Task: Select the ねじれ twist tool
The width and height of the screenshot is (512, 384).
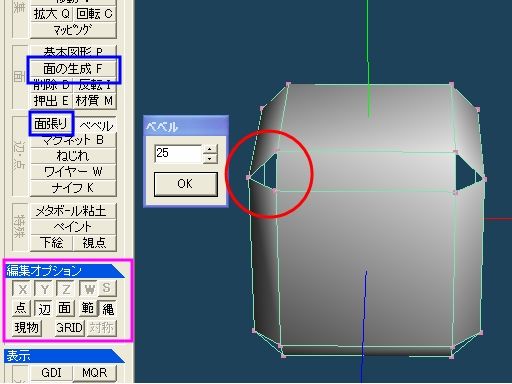Action: pos(73,156)
